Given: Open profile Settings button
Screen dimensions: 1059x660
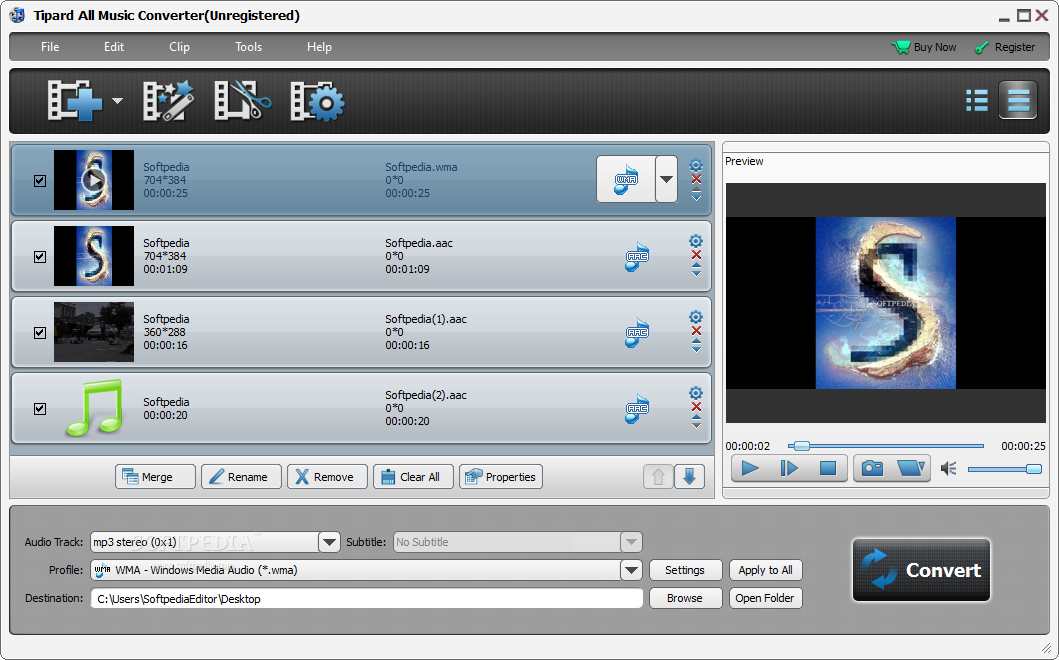Looking at the screenshot, I should point(685,570).
